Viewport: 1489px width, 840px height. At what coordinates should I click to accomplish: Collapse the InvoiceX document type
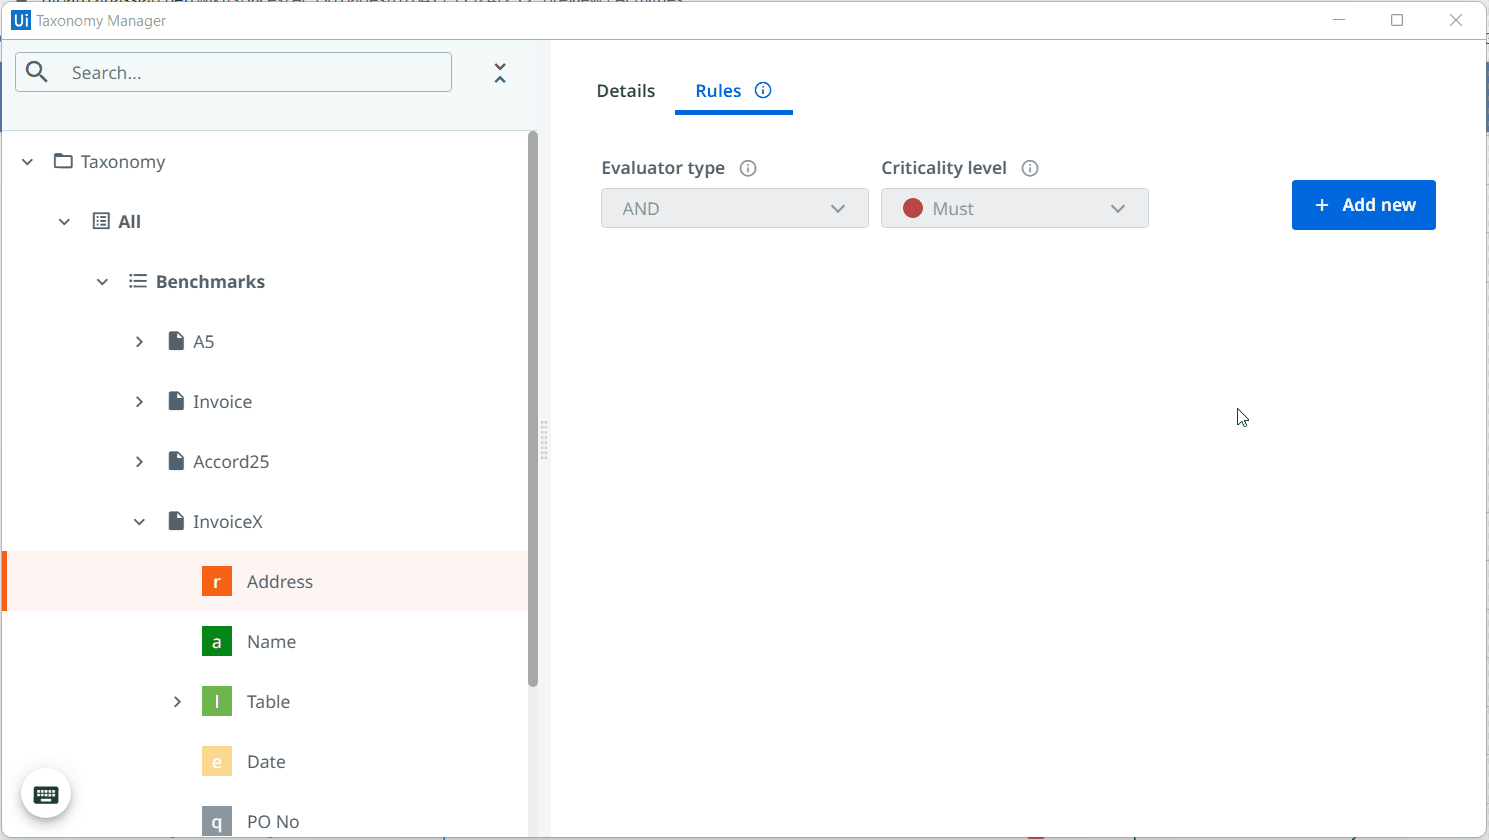click(140, 522)
